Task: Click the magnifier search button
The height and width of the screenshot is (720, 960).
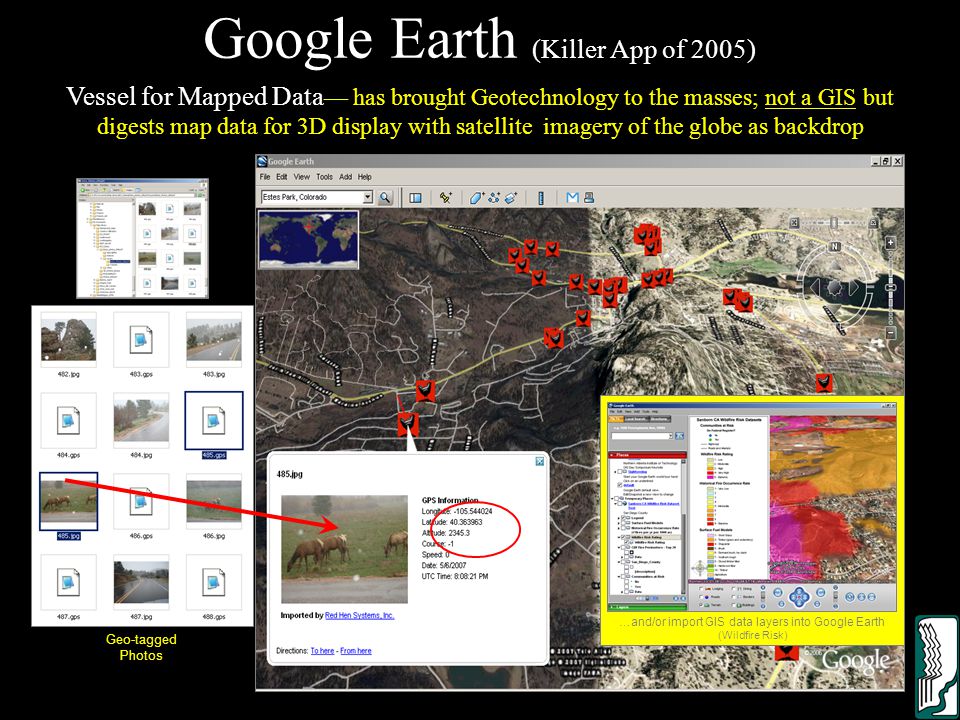Action: pyautogui.click(x=384, y=197)
